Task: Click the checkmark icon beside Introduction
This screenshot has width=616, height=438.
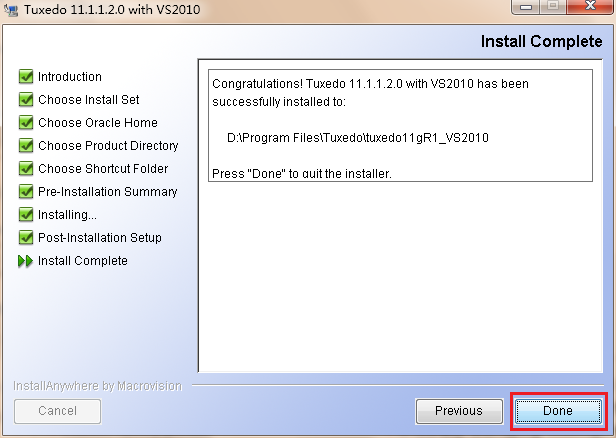Action: [x=26, y=77]
